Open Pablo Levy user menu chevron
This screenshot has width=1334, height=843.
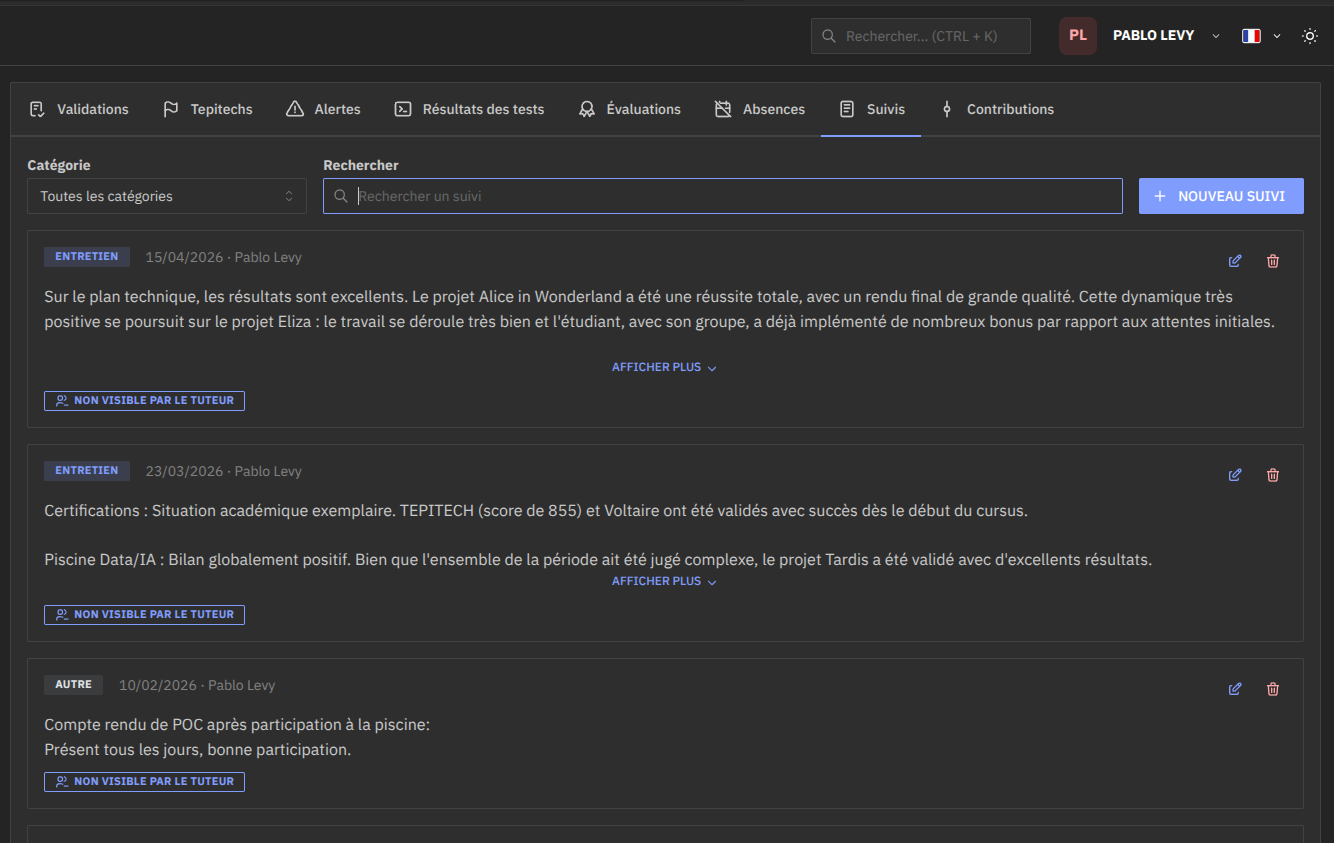1216,36
